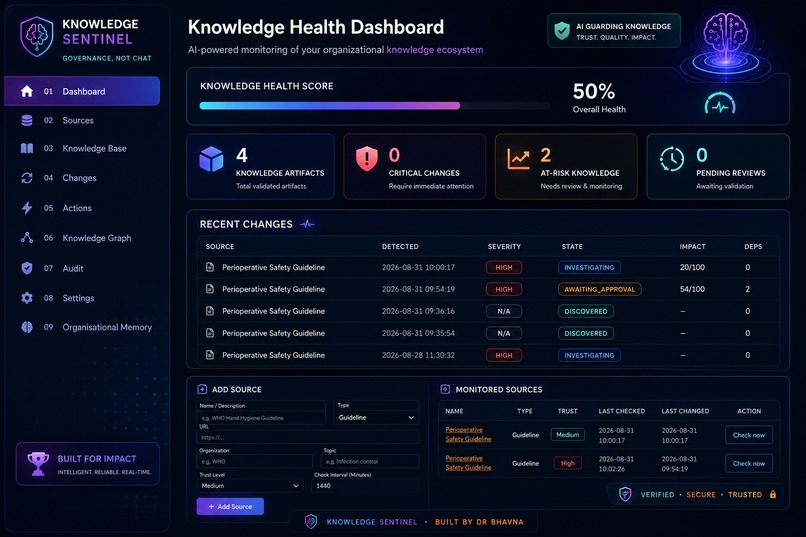This screenshot has height=537, width=806.
Task: Click the High trust badge in Monitored Sources
Action: (567, 463)
